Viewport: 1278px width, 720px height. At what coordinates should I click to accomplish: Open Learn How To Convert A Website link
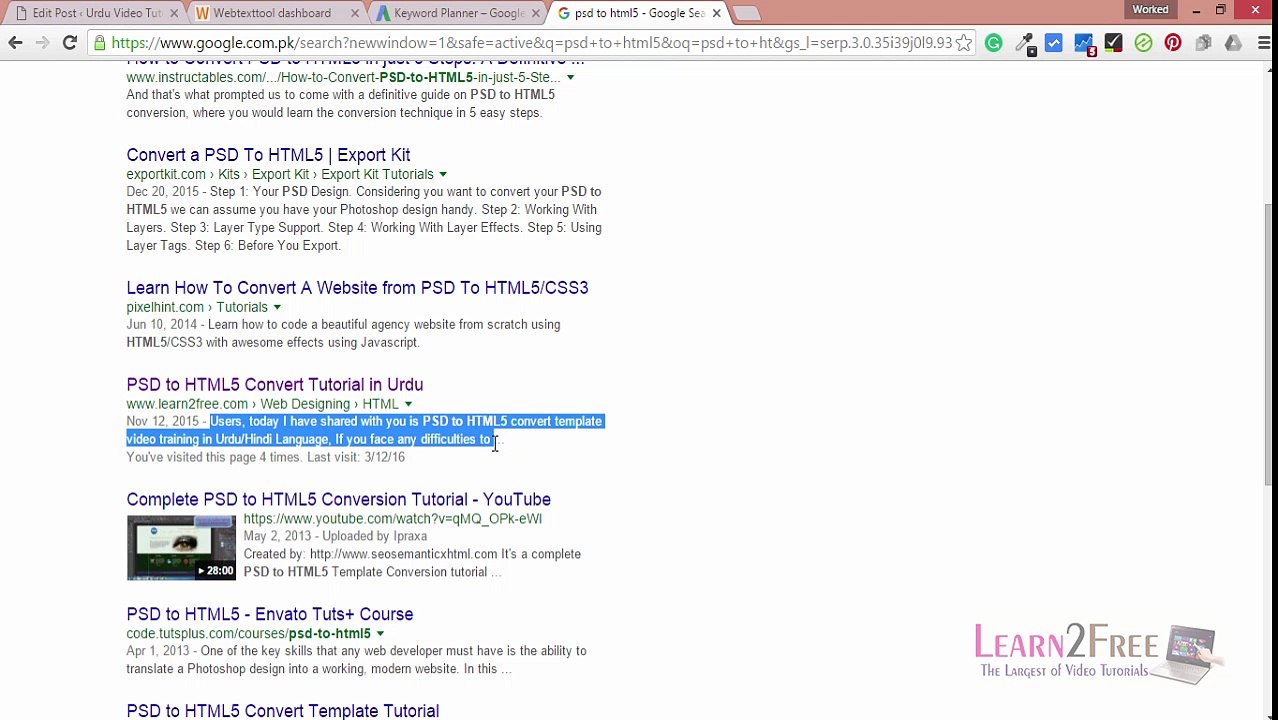click(357, 288)
